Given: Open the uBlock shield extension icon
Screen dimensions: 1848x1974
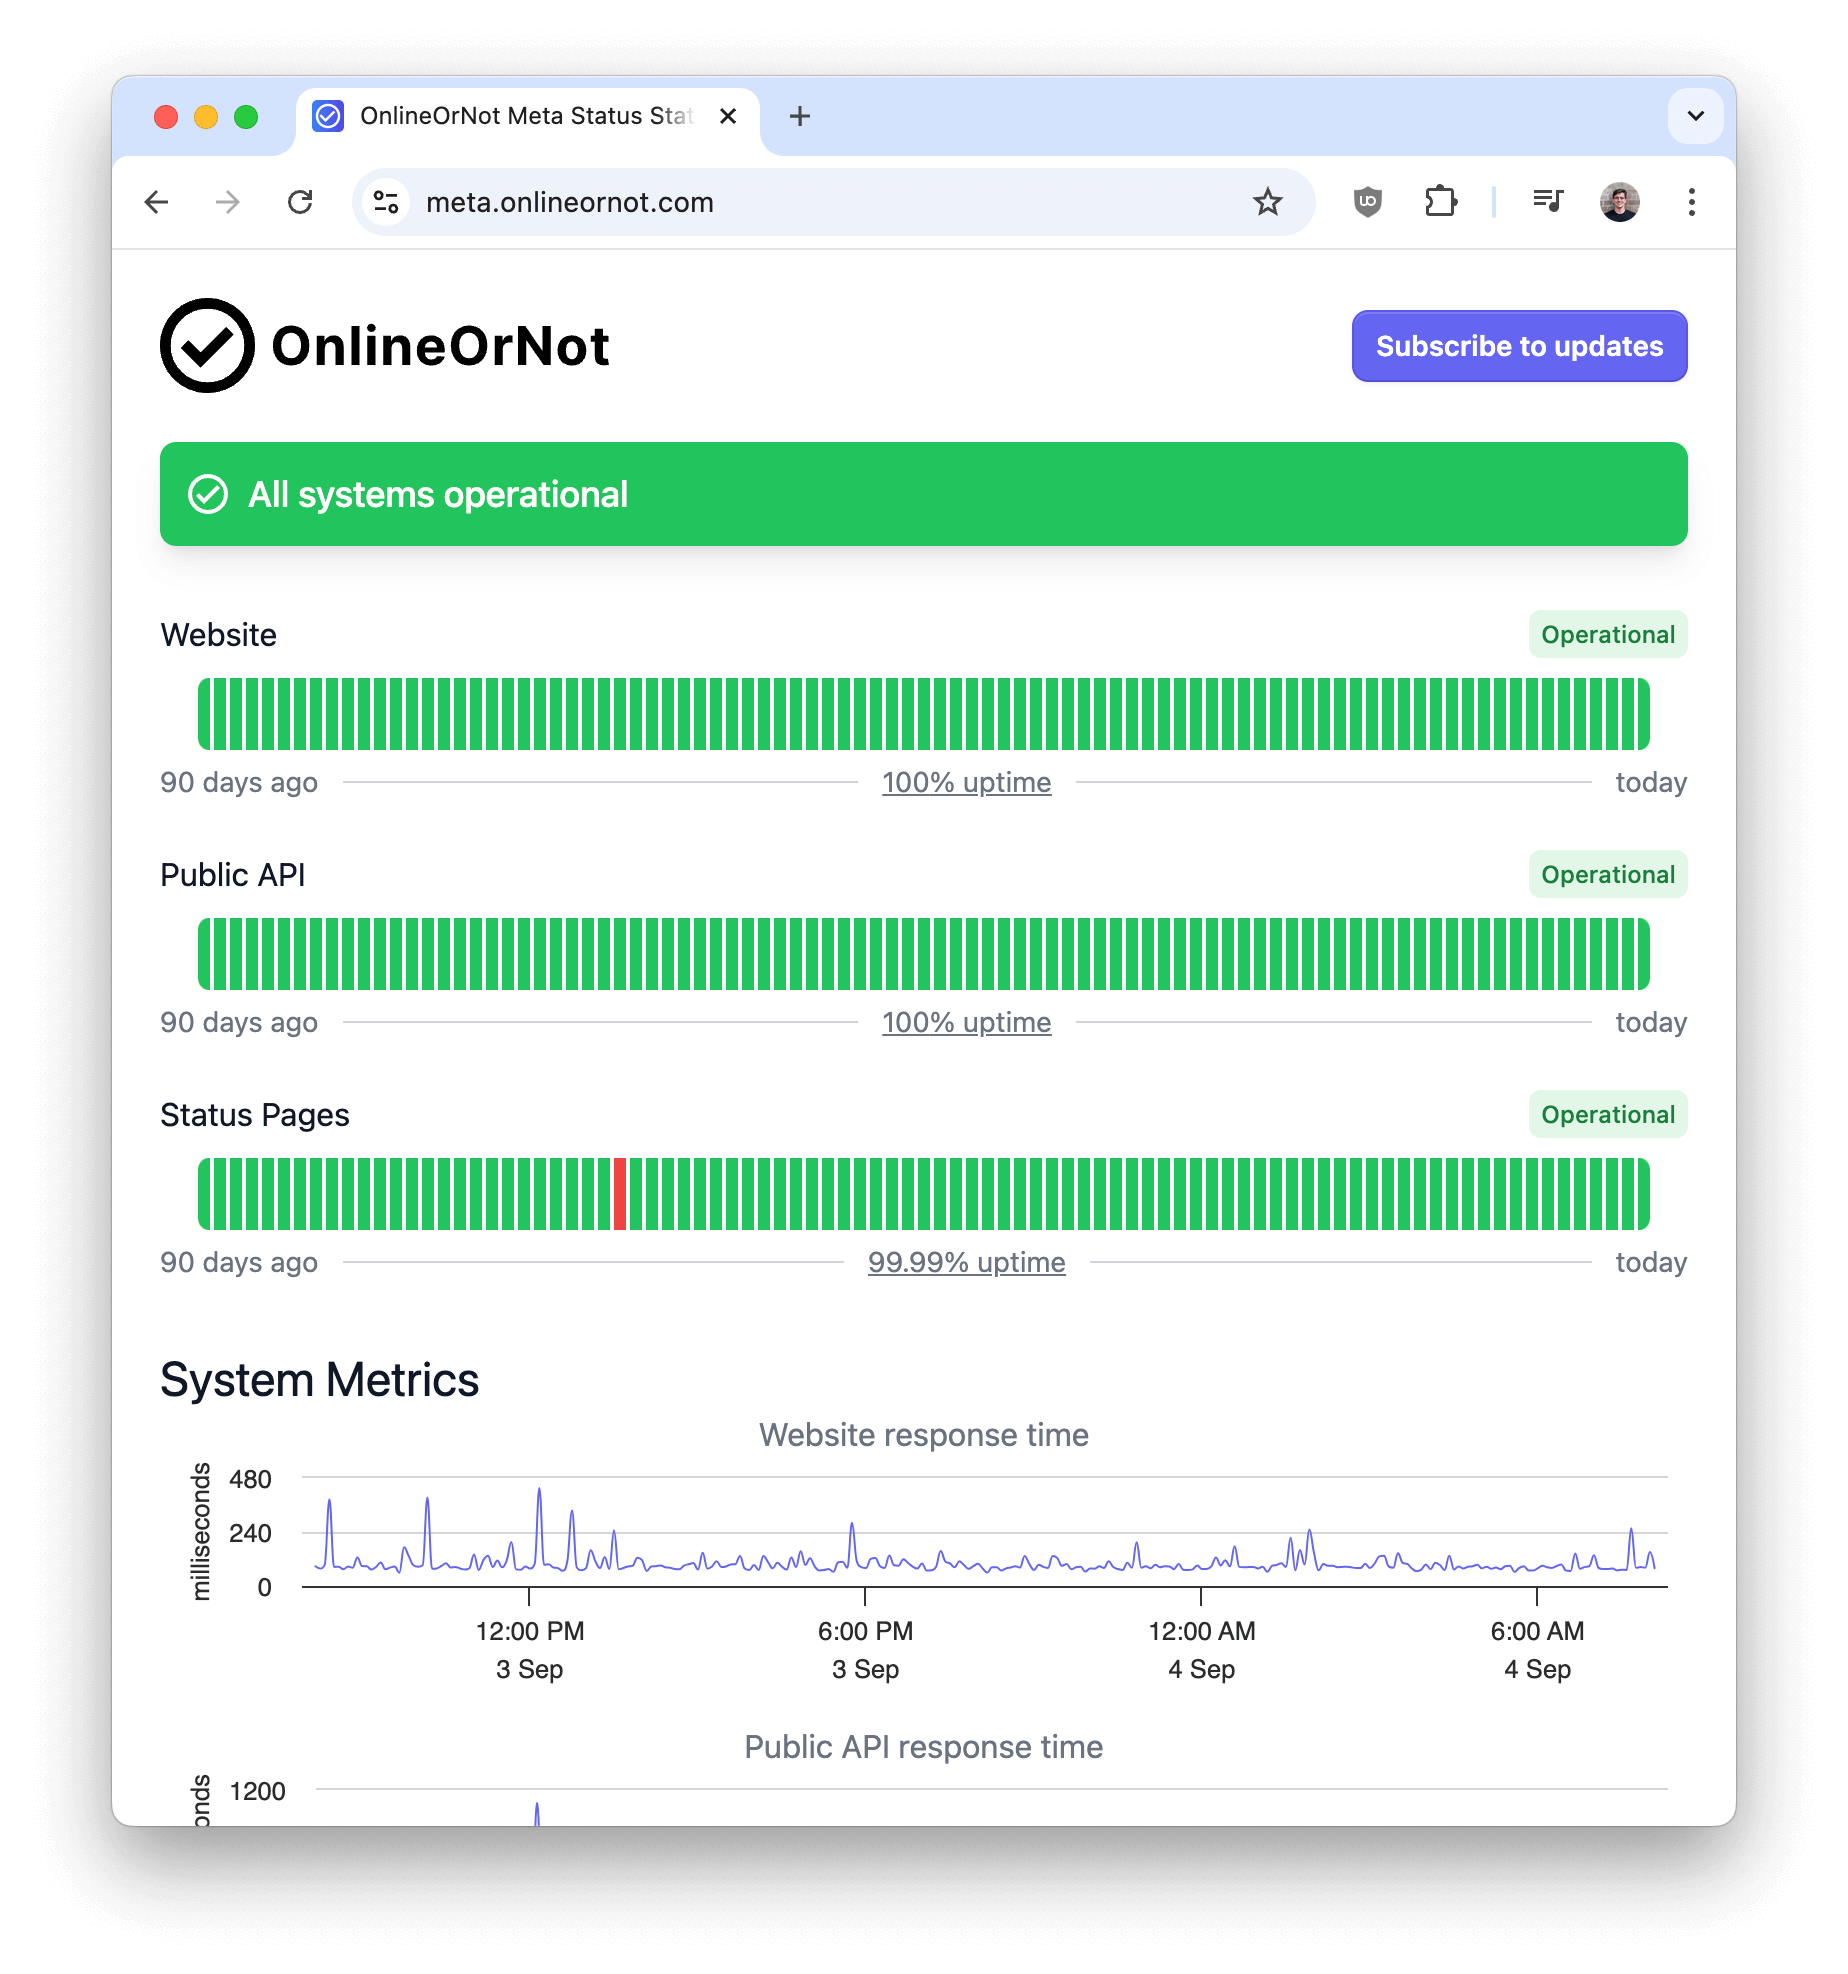Looking at the screenshot, I should (1367, 202).
